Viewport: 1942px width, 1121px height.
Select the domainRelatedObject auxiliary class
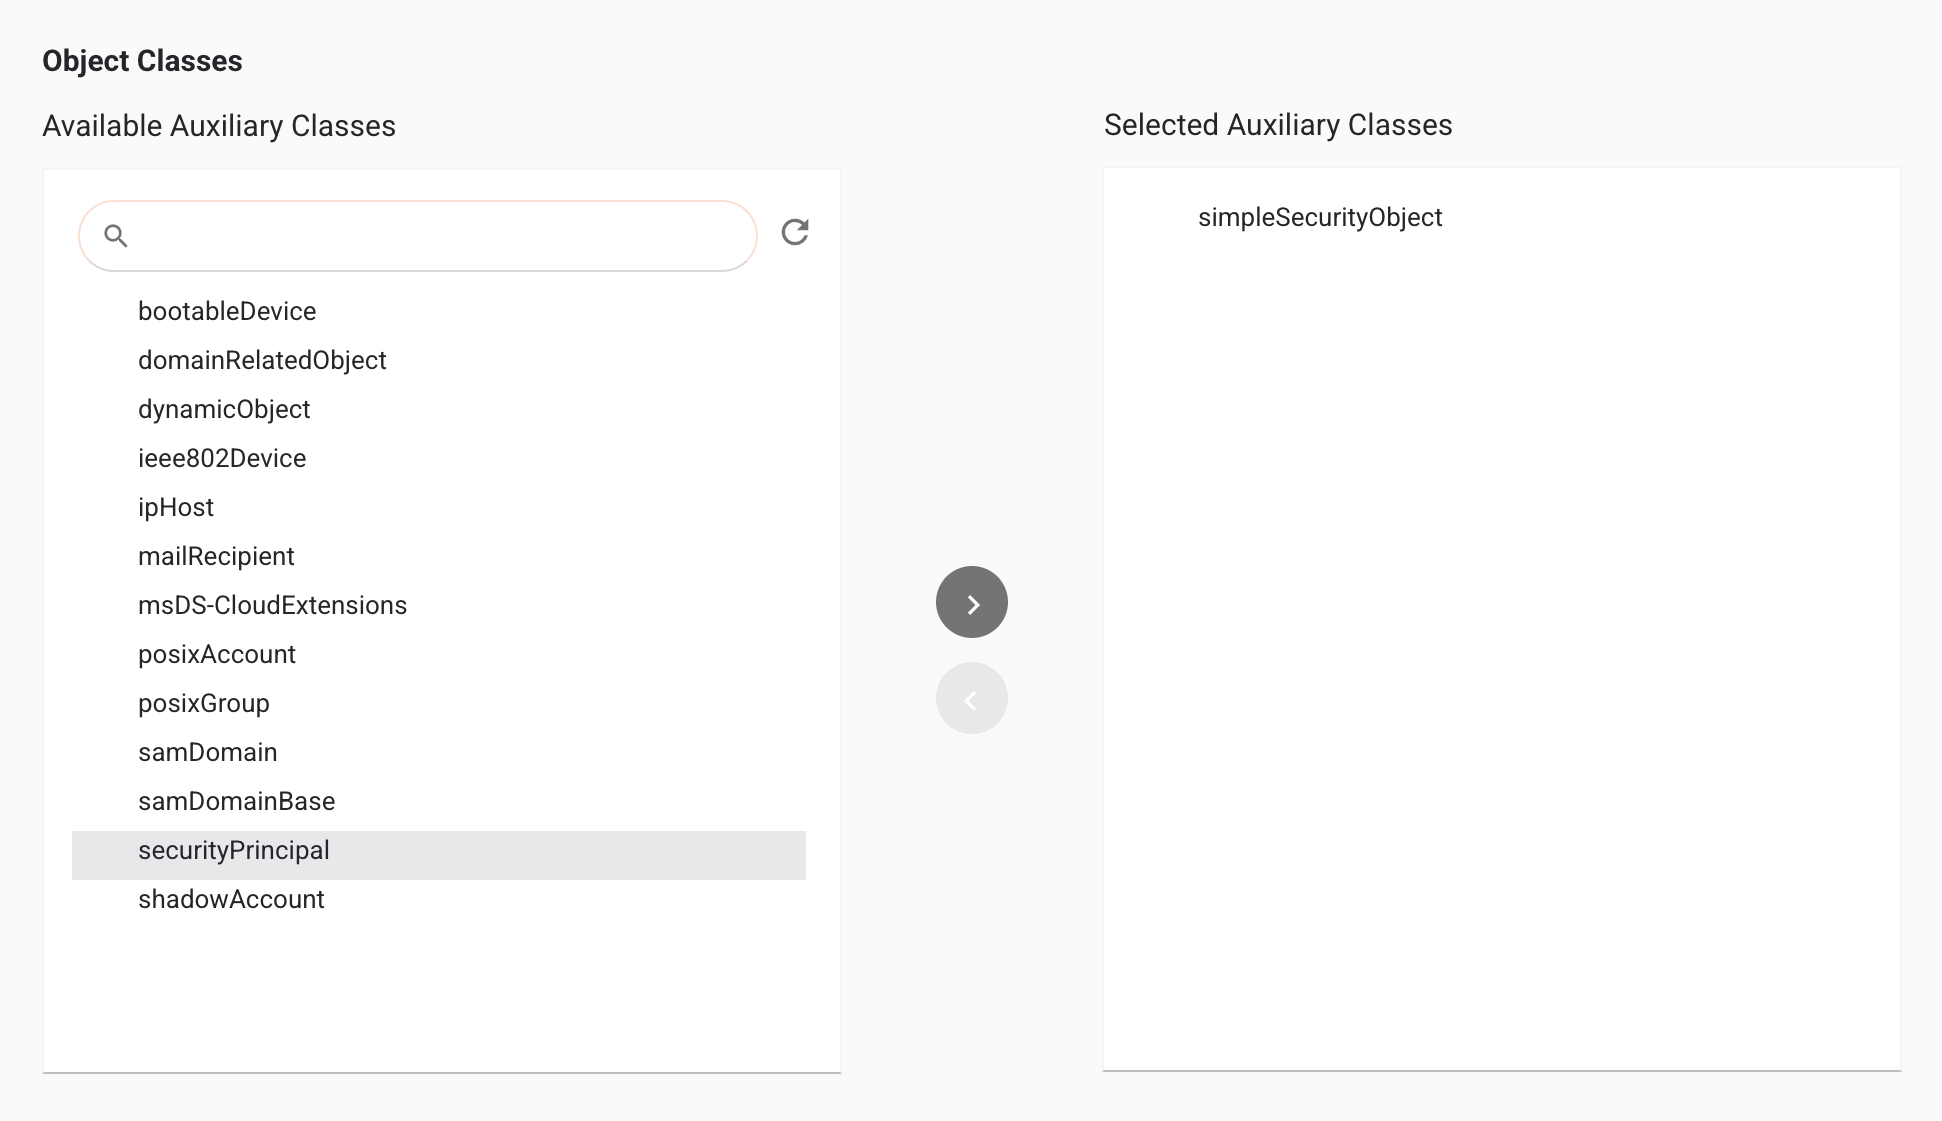point(262,360)
